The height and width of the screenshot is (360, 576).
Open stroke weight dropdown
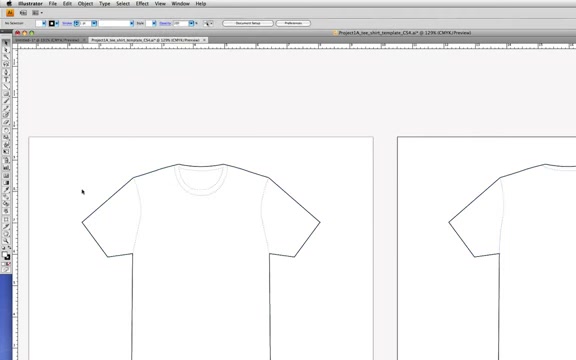(x=94, y=23)
